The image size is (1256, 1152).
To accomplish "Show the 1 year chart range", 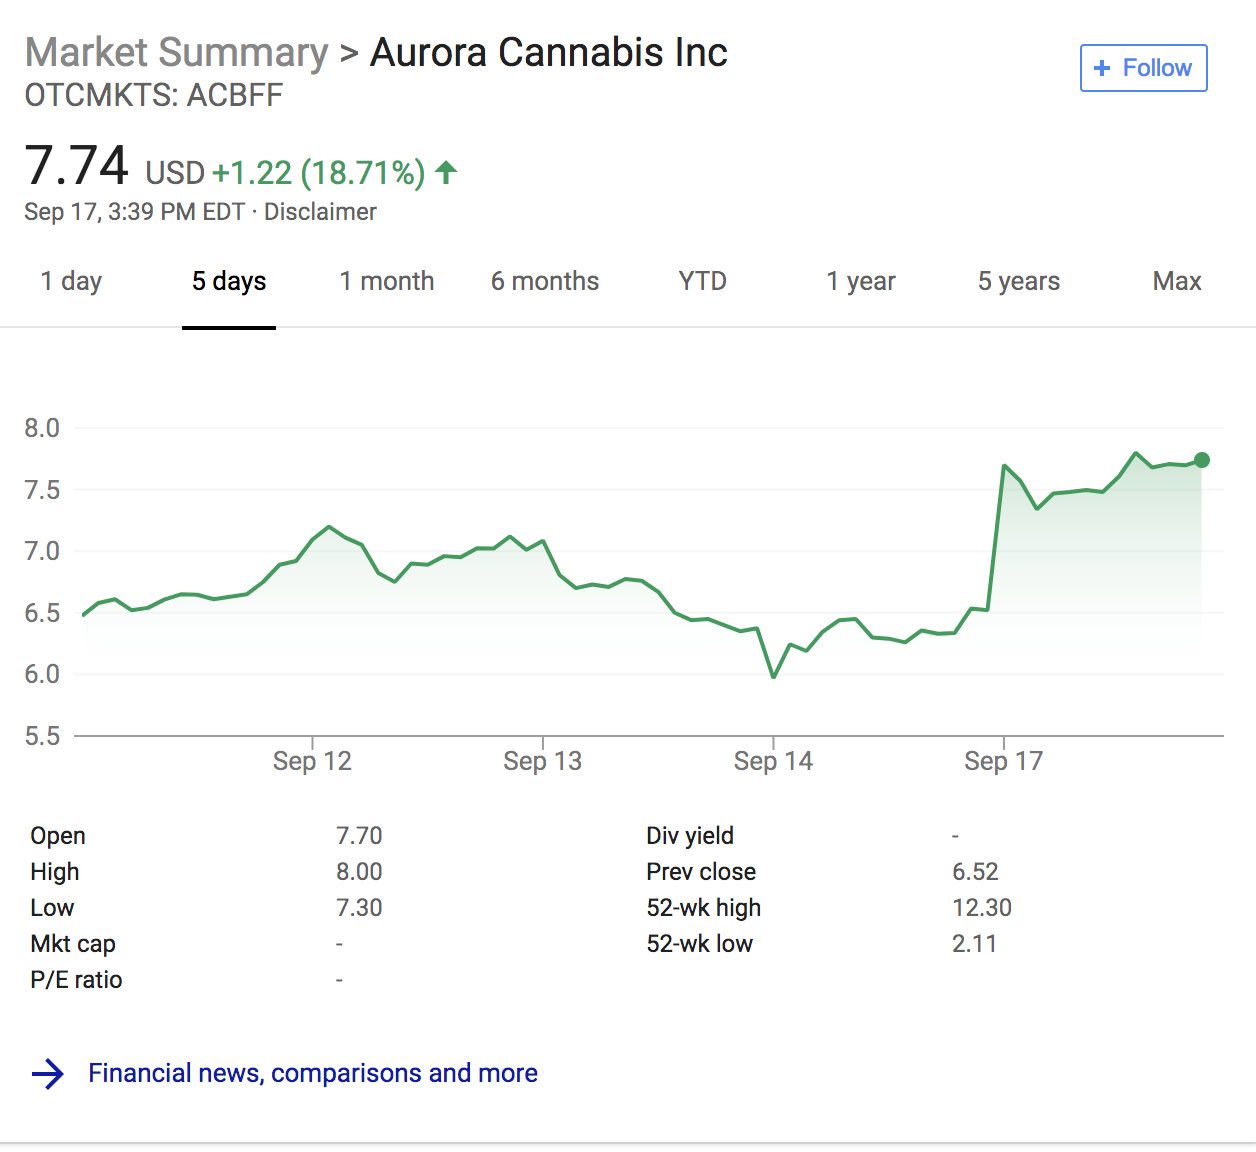I will pos(860,281).
